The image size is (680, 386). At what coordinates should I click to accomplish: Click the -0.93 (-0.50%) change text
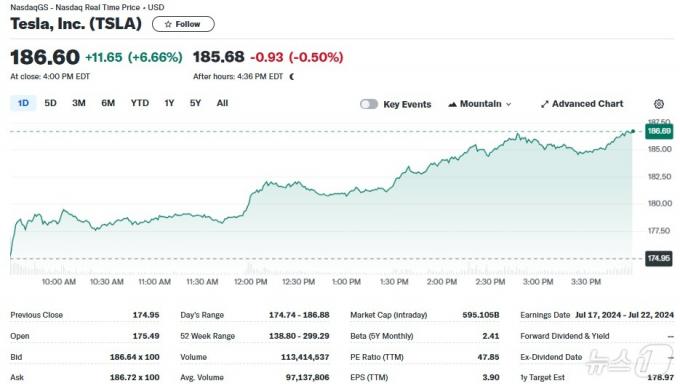click(x=297, y=57)
